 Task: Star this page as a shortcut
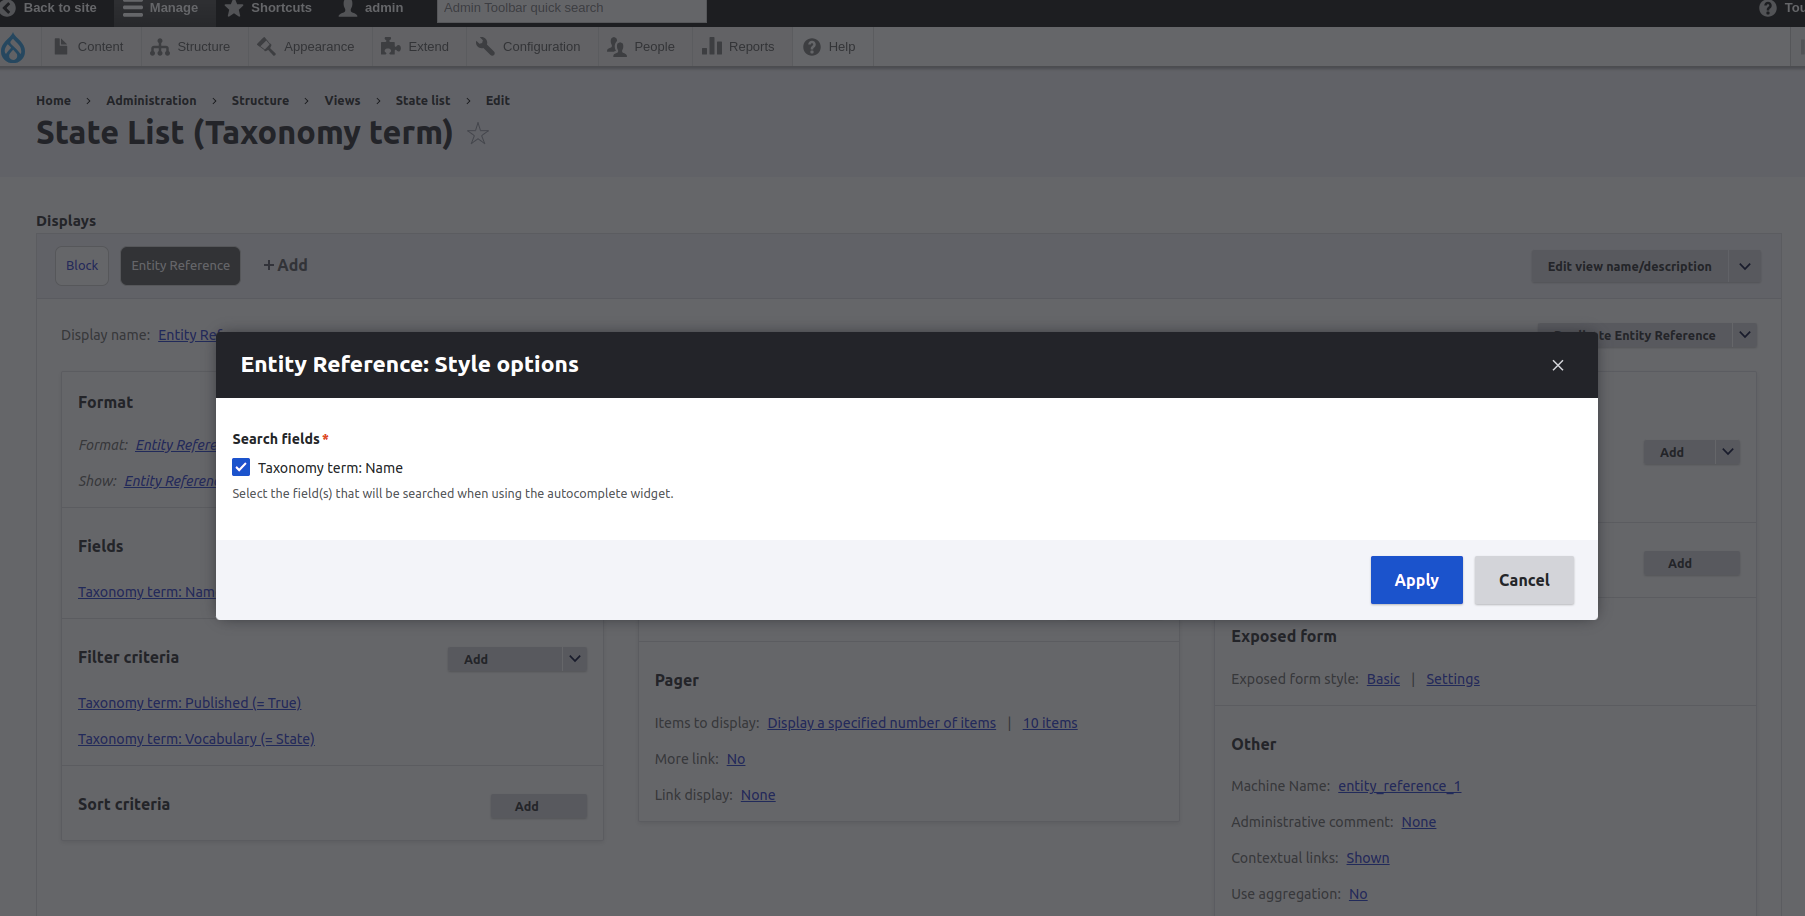coord(478,133)
